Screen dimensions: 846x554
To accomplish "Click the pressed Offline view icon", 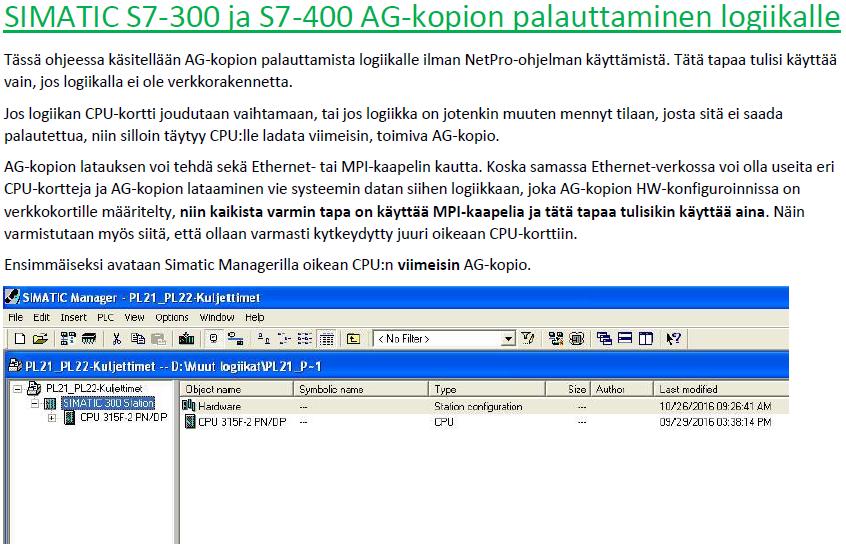I will (x=214, y=339).
